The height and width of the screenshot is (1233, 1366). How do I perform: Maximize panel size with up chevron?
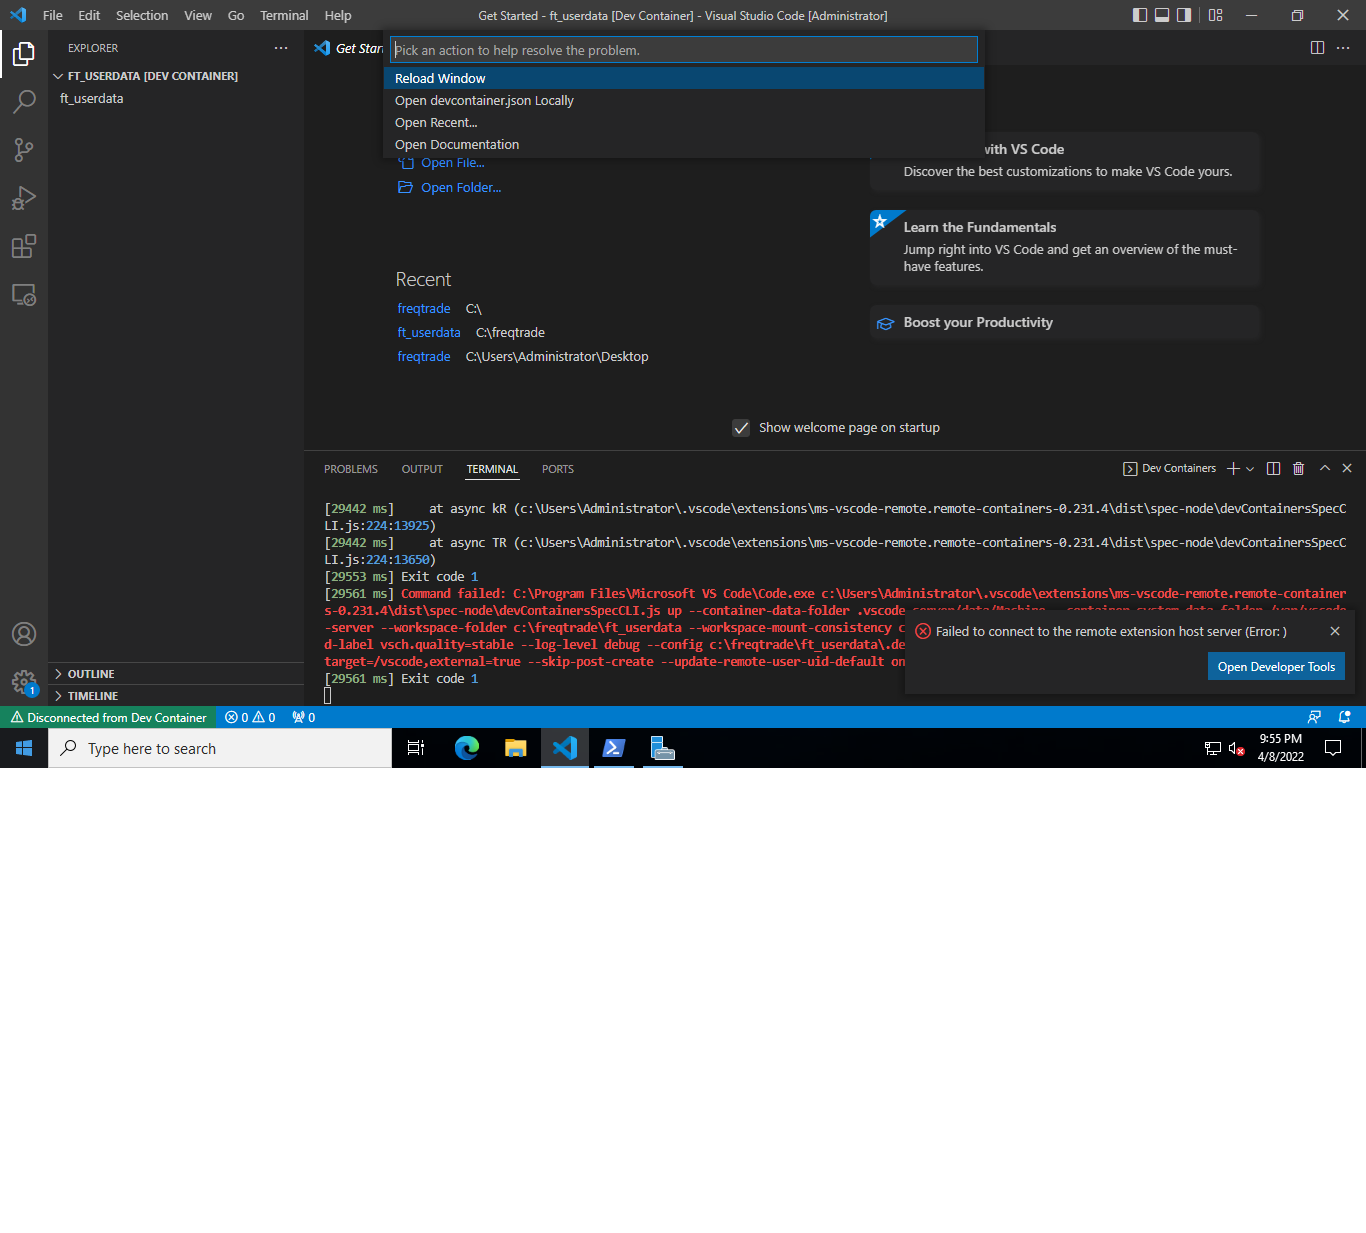coord(1325,468)
